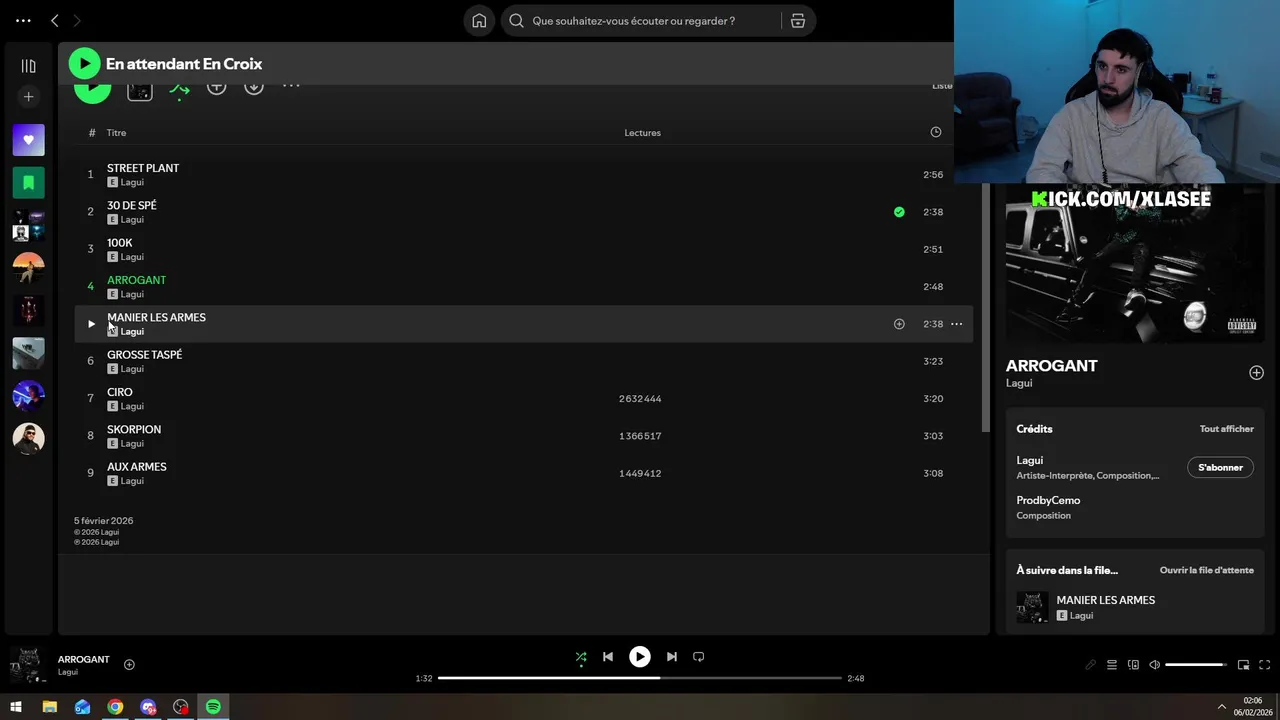Click ARROGANT title in bottom player bar
Image resolution: width=1280 pixels, height=720 pixels.
83,660
